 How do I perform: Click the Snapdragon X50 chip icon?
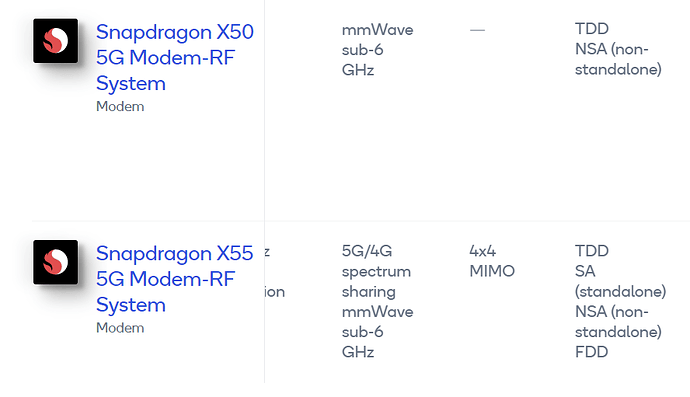tap(55, 41)
